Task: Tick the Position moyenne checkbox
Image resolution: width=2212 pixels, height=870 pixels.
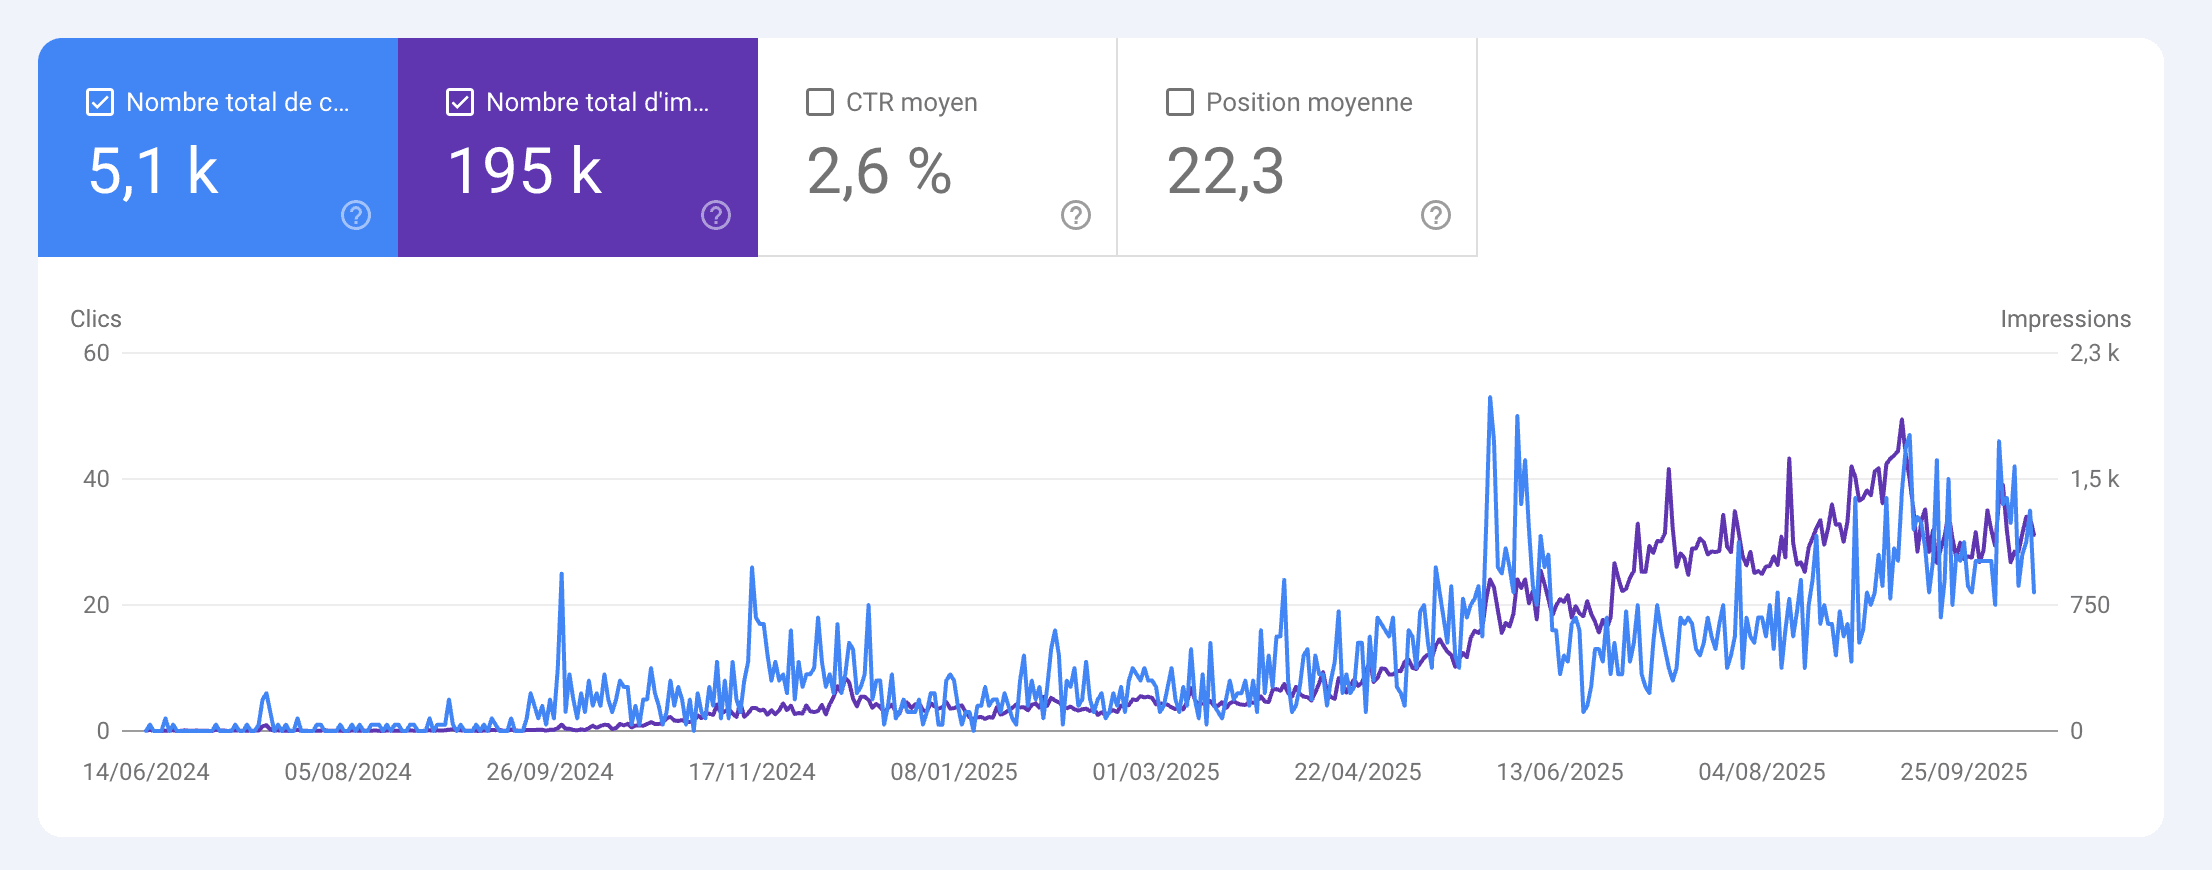Action: 1180,102
